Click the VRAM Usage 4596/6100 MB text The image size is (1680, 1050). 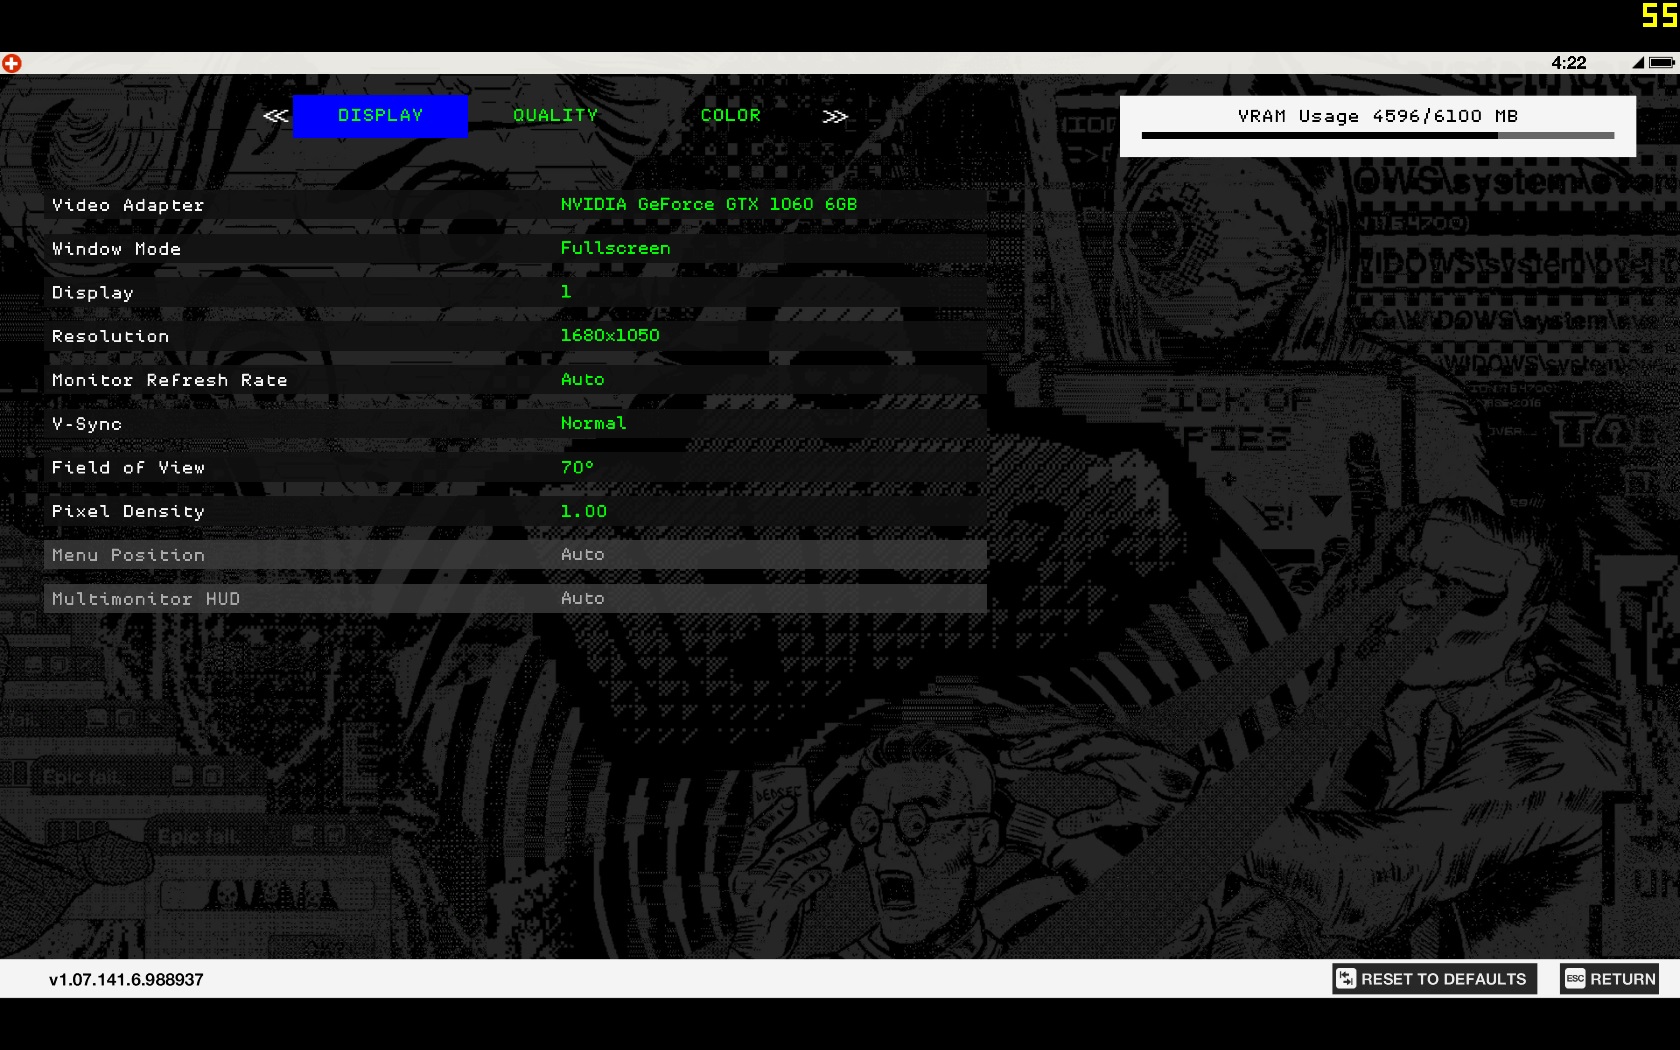(x=1377, y=116)
